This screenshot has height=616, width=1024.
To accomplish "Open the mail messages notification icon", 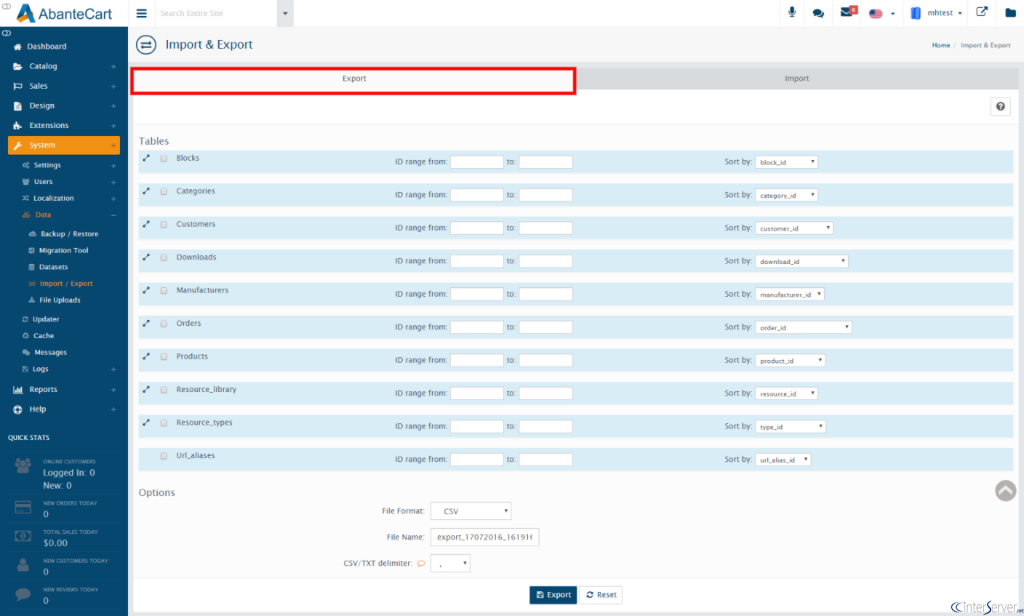I will pos(847,12).
